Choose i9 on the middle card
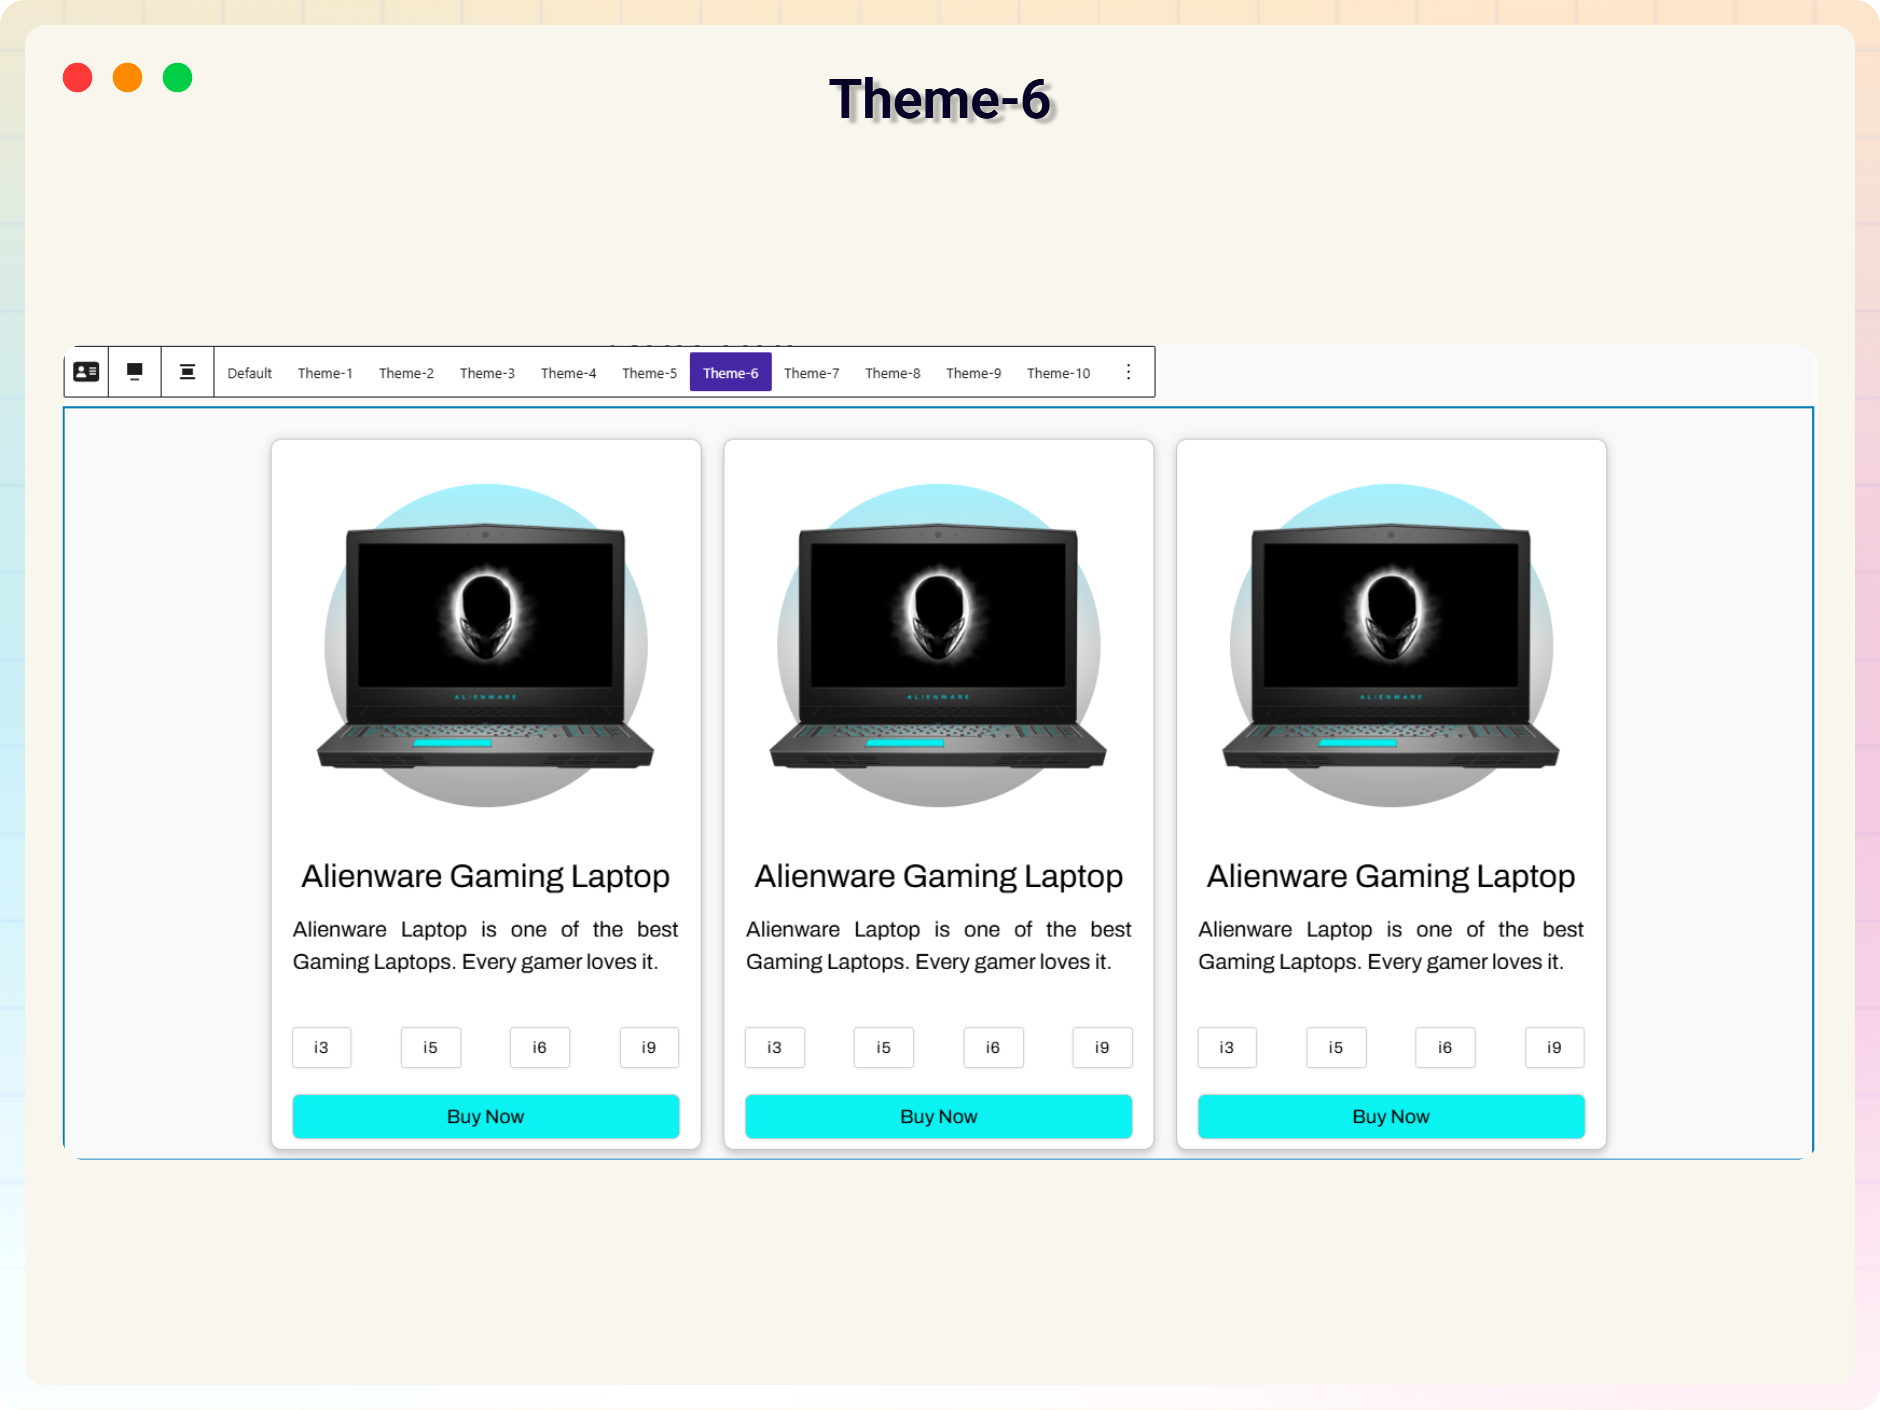1880x1410 pixels. [x=1102, y=1047]
